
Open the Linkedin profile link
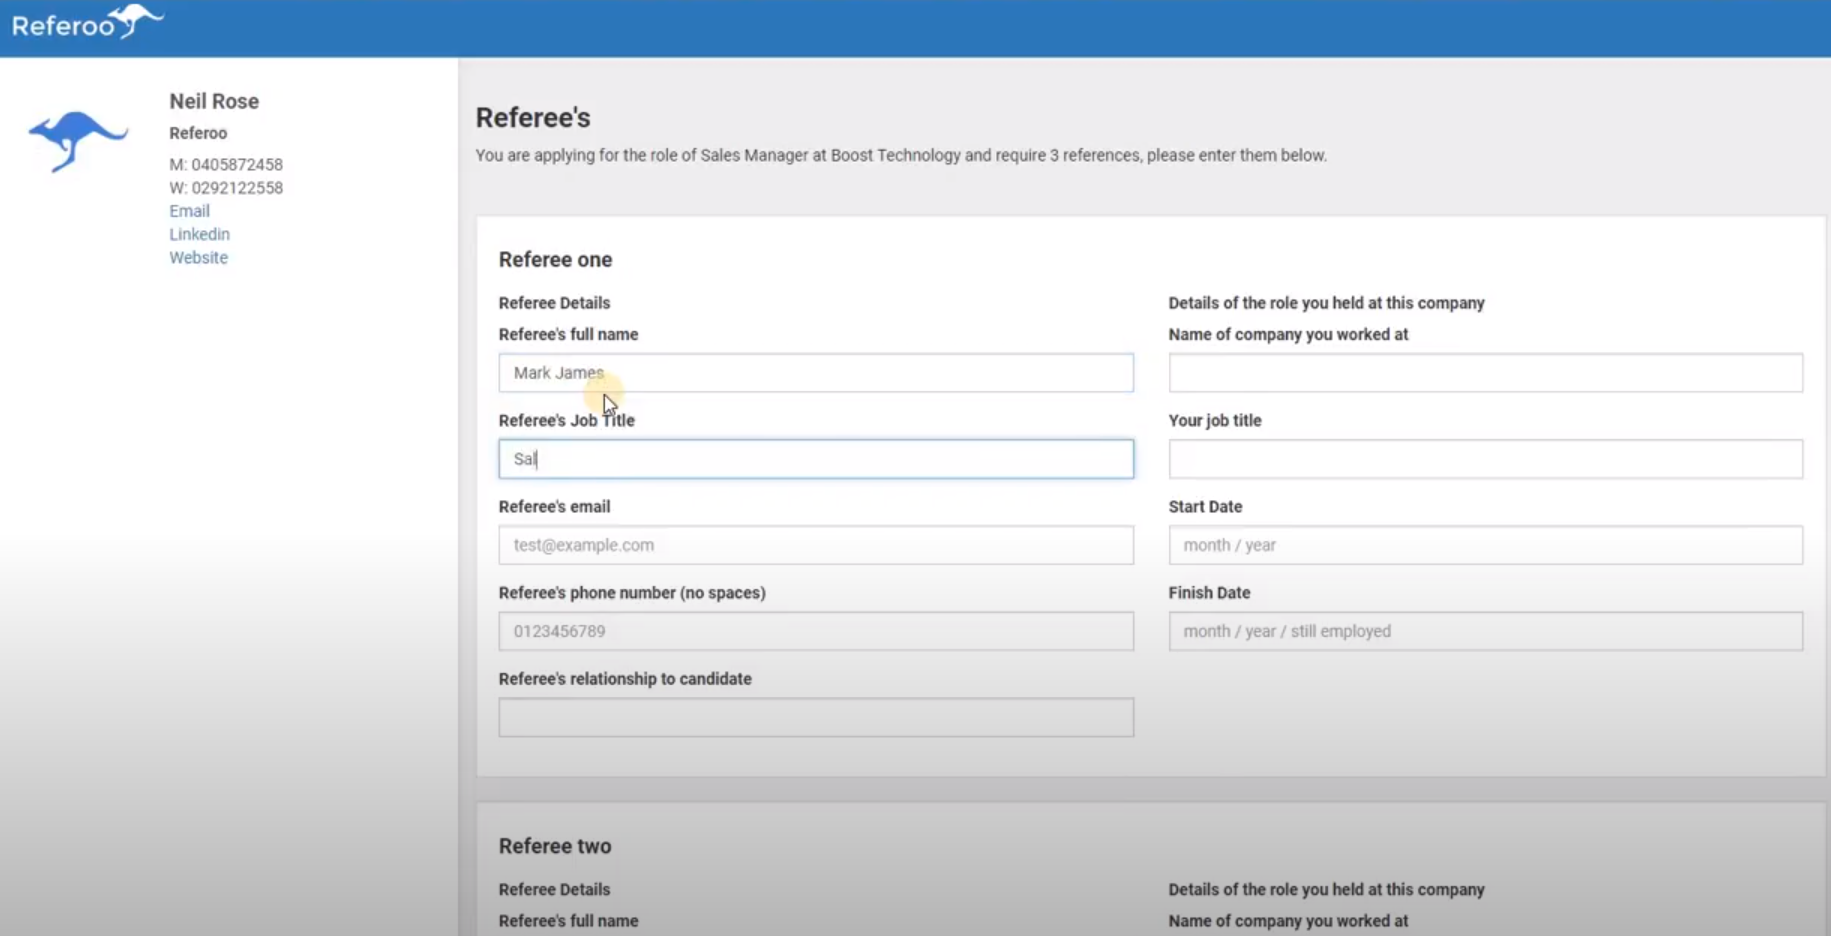(199, 234)
